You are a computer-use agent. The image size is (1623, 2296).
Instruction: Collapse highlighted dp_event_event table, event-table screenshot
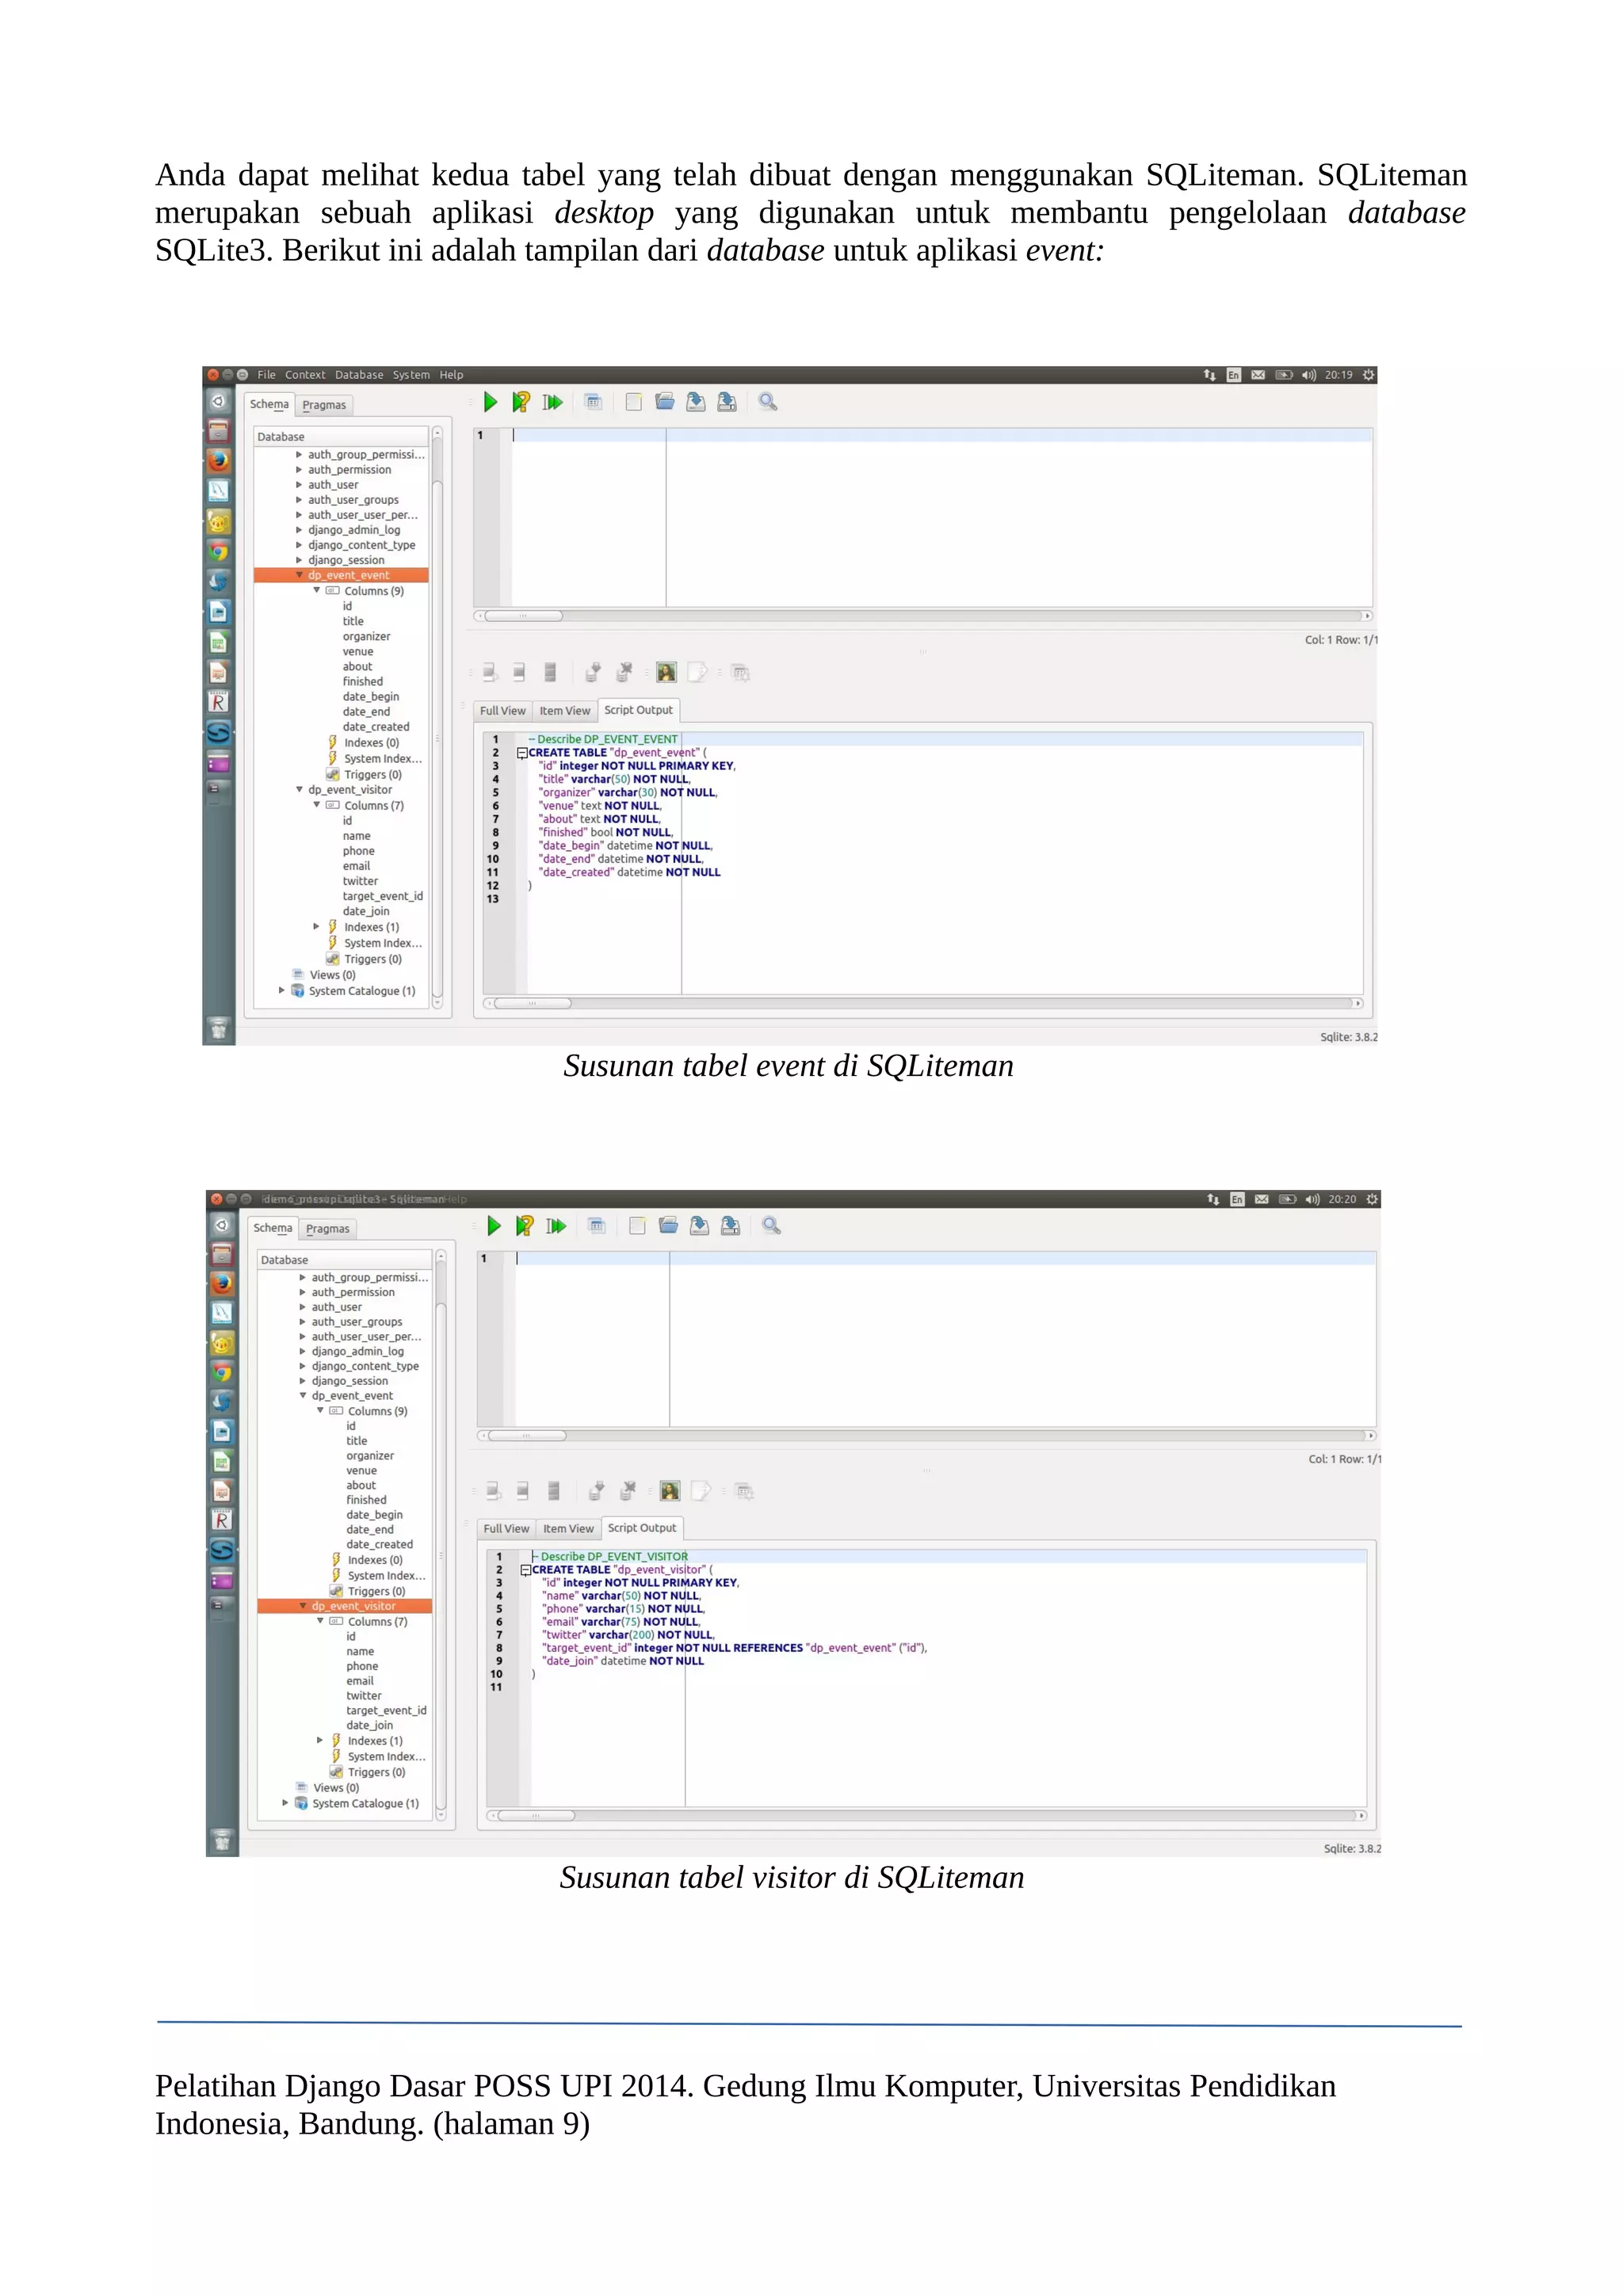pos(298,575)
